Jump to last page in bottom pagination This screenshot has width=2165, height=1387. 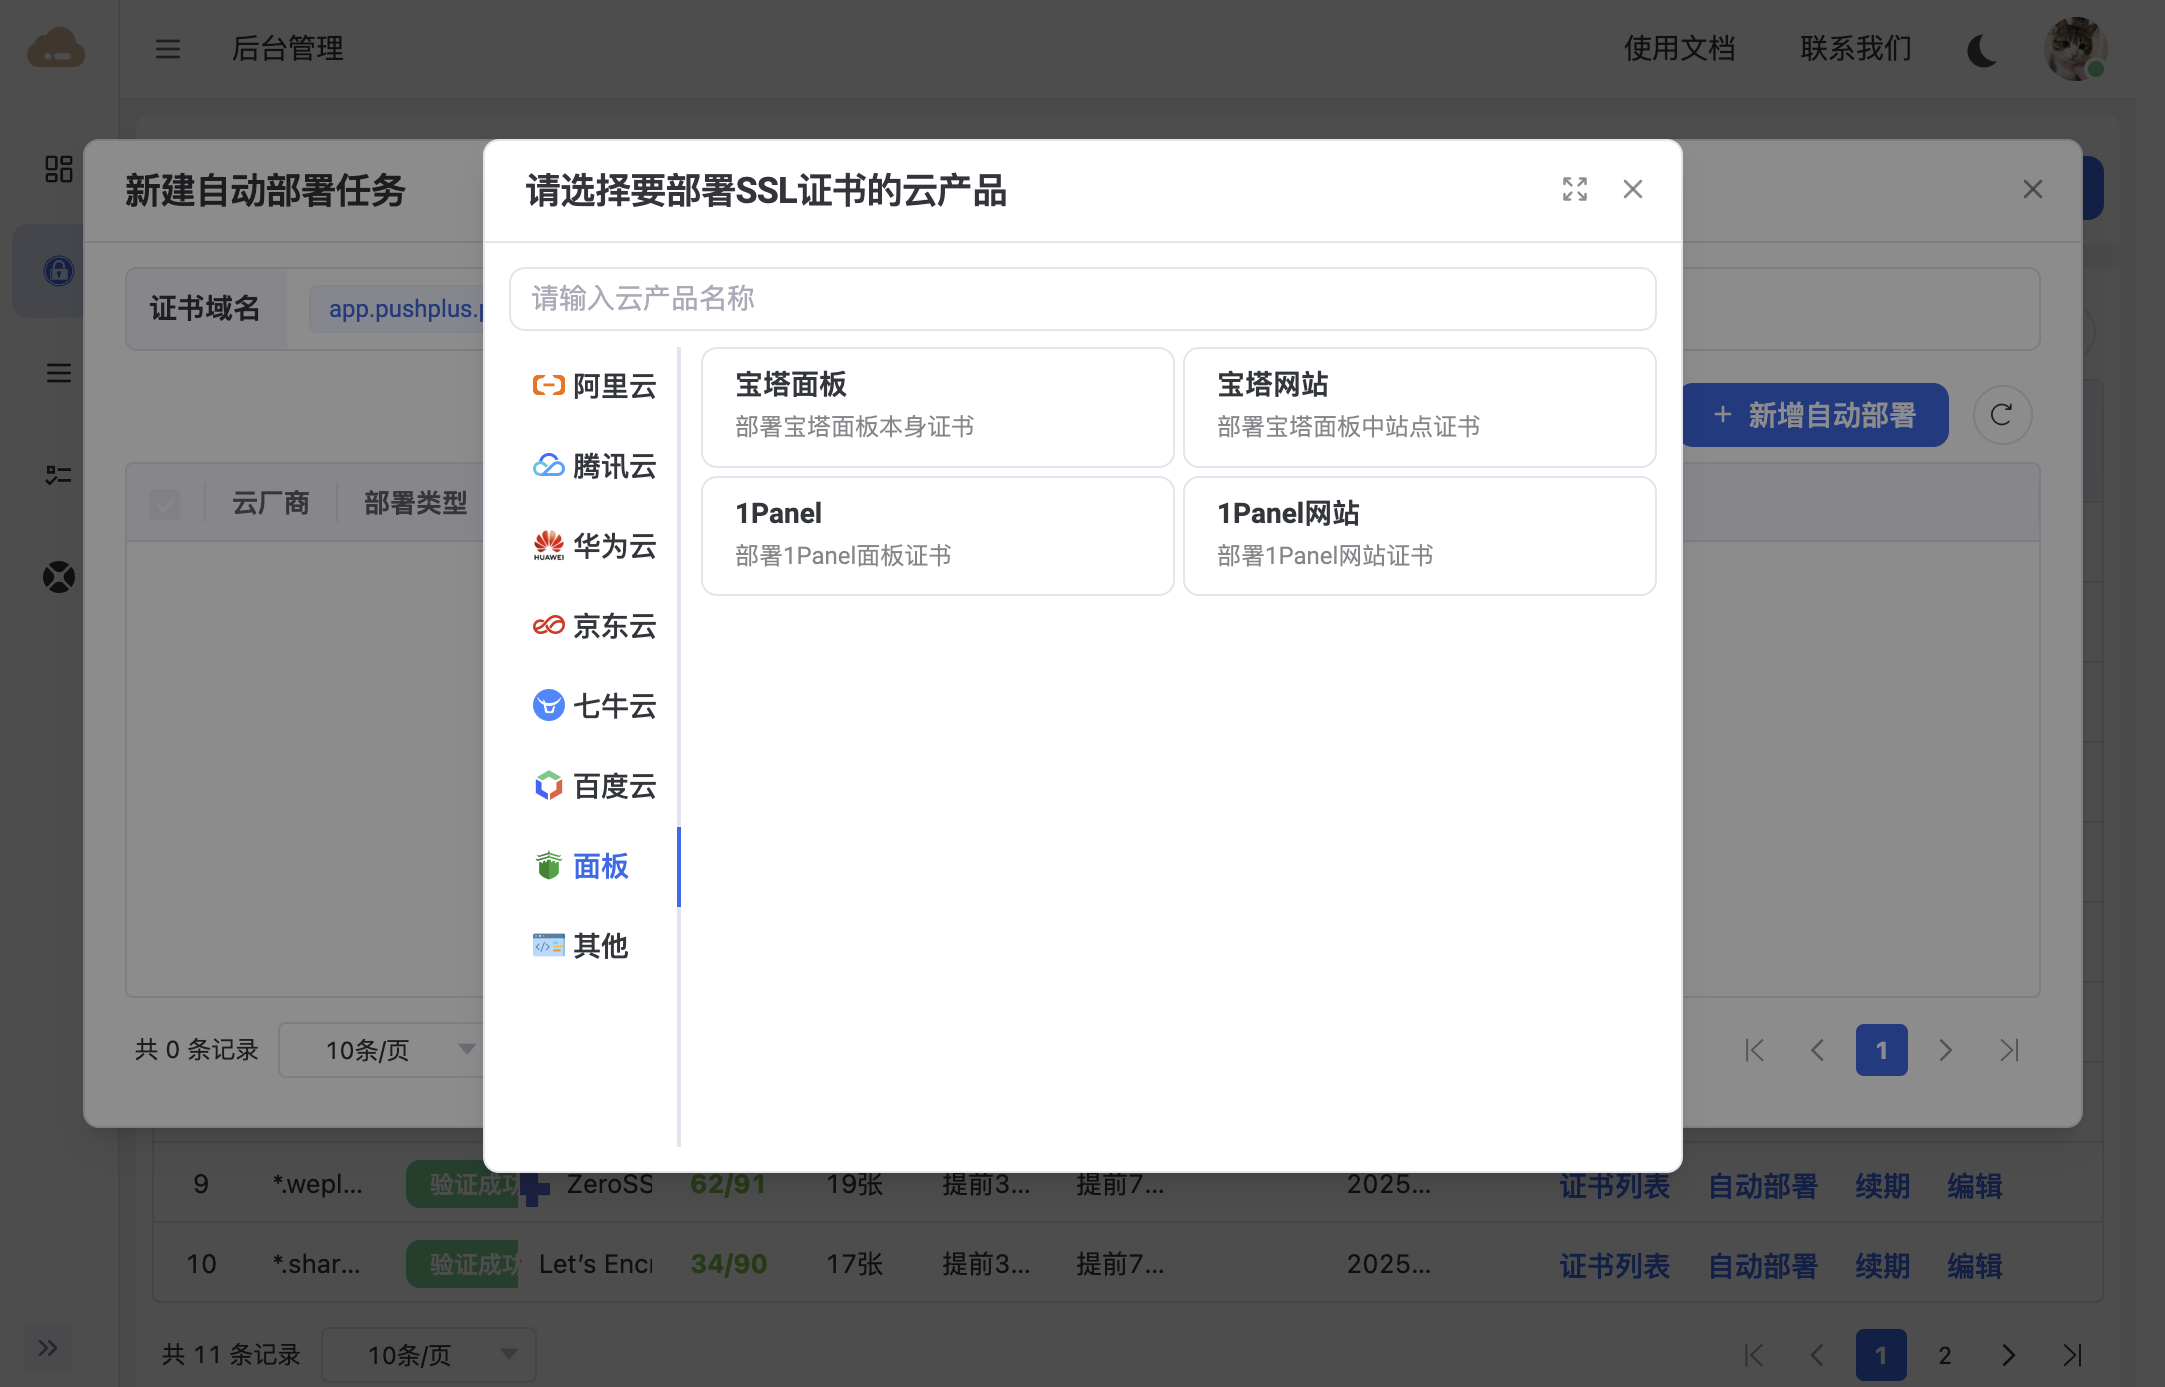tap(2073, 1355)
